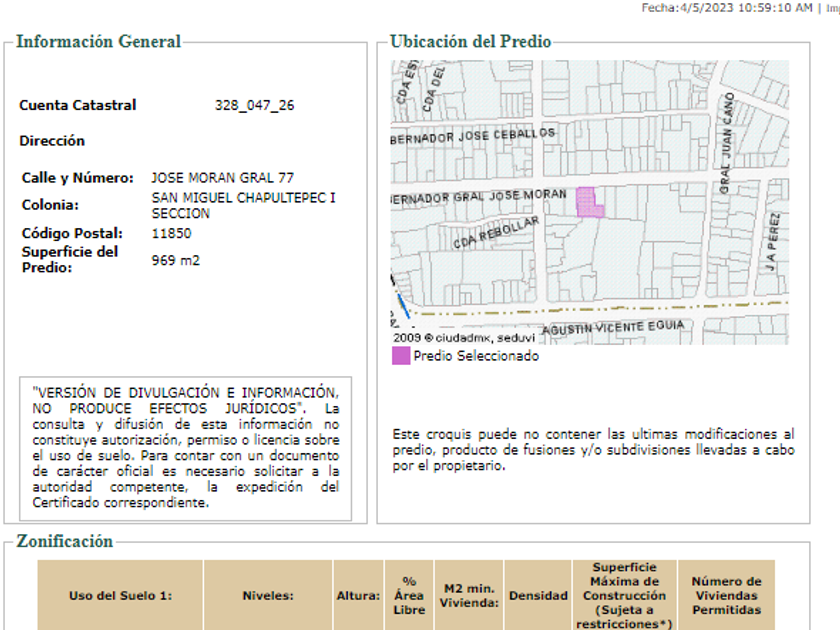
Task: Click the AGUSTIN VICENTE EGUIA street label
Action: (x=613, y=327)
